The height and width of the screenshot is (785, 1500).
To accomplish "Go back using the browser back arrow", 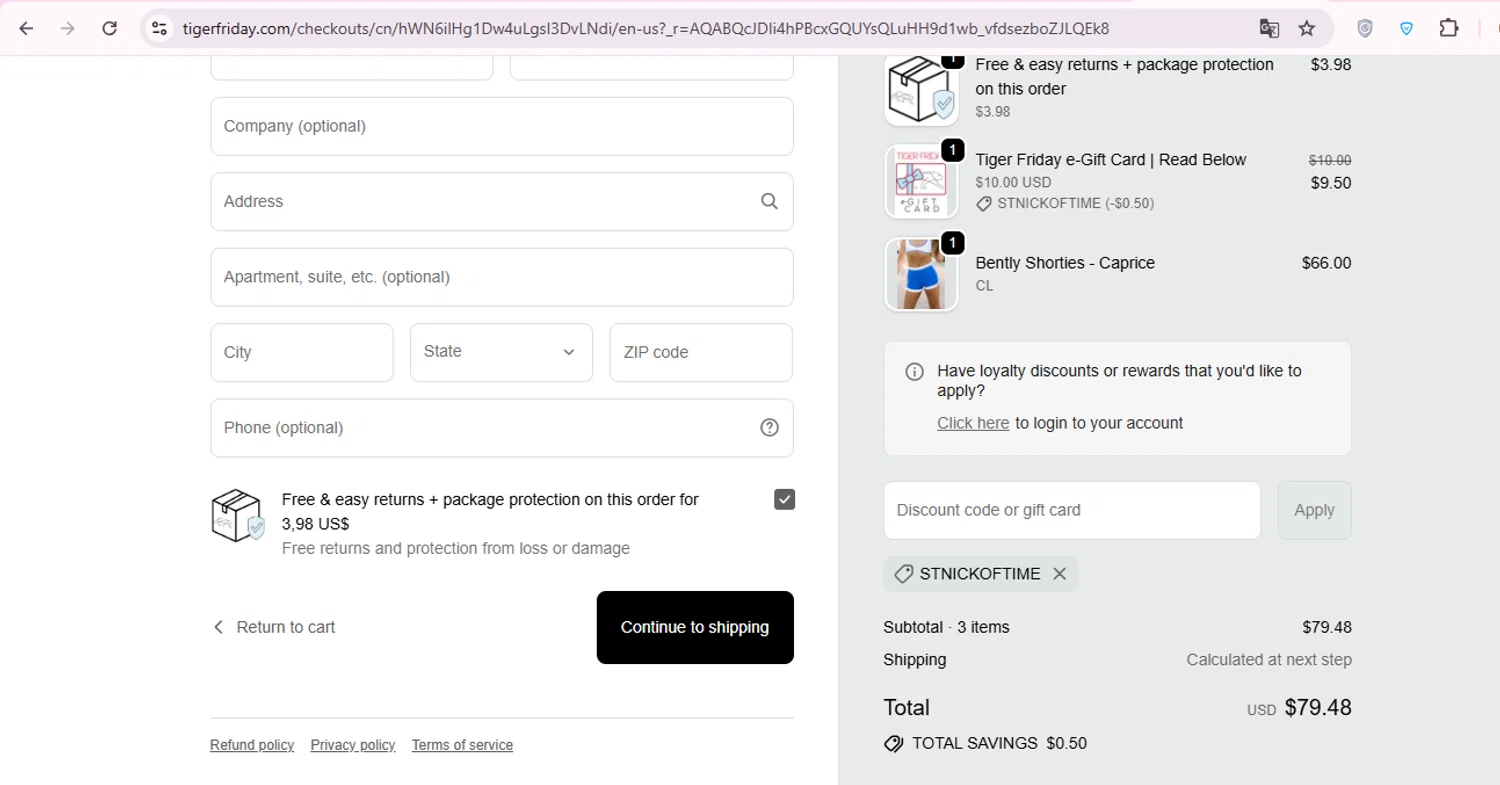I will tap(26, 28).
